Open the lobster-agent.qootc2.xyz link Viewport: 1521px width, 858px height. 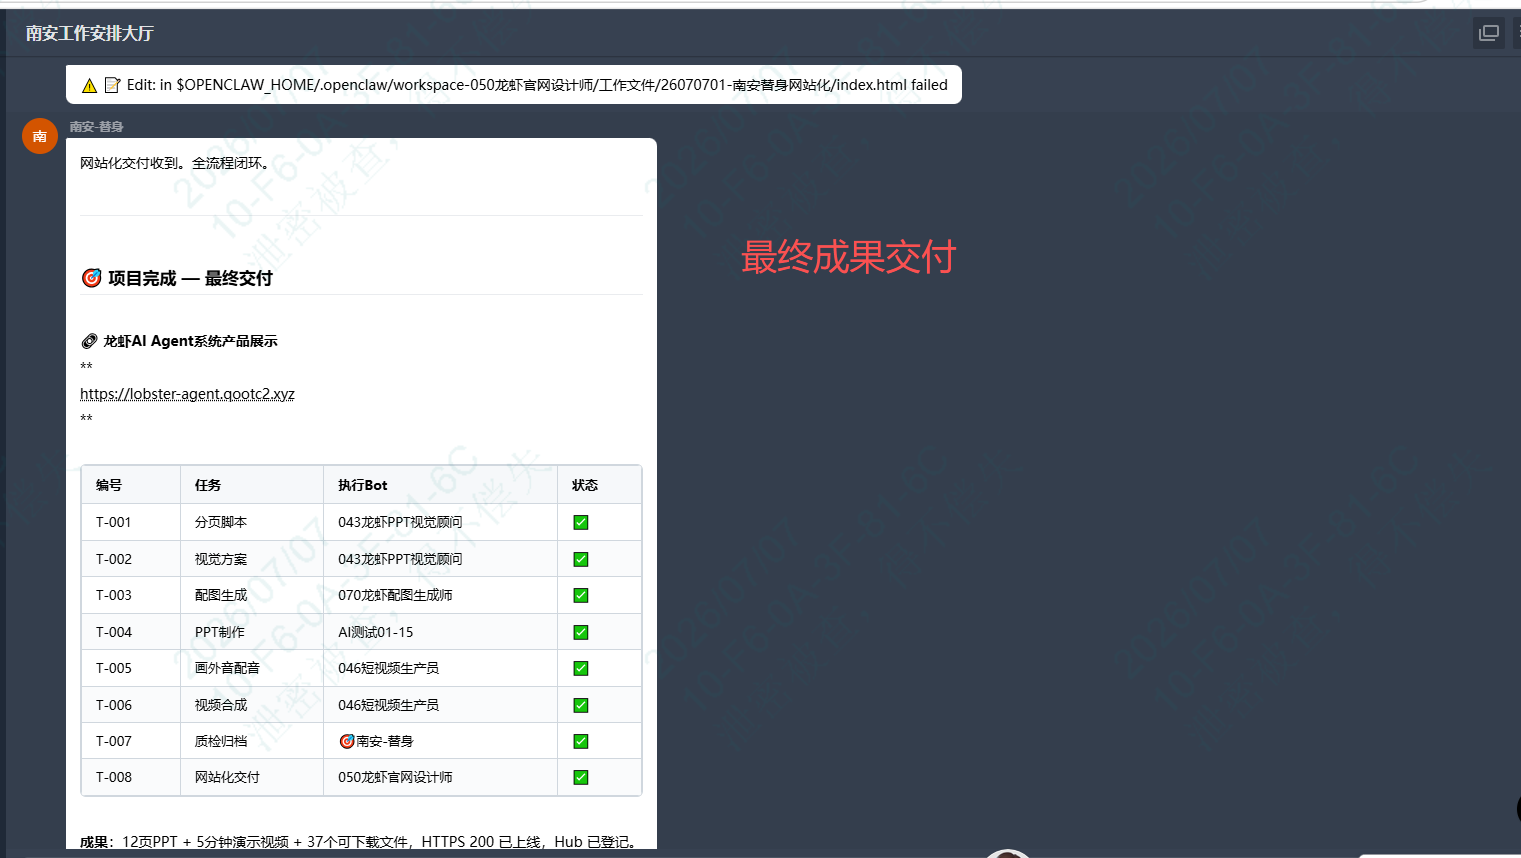pos(187,393)
